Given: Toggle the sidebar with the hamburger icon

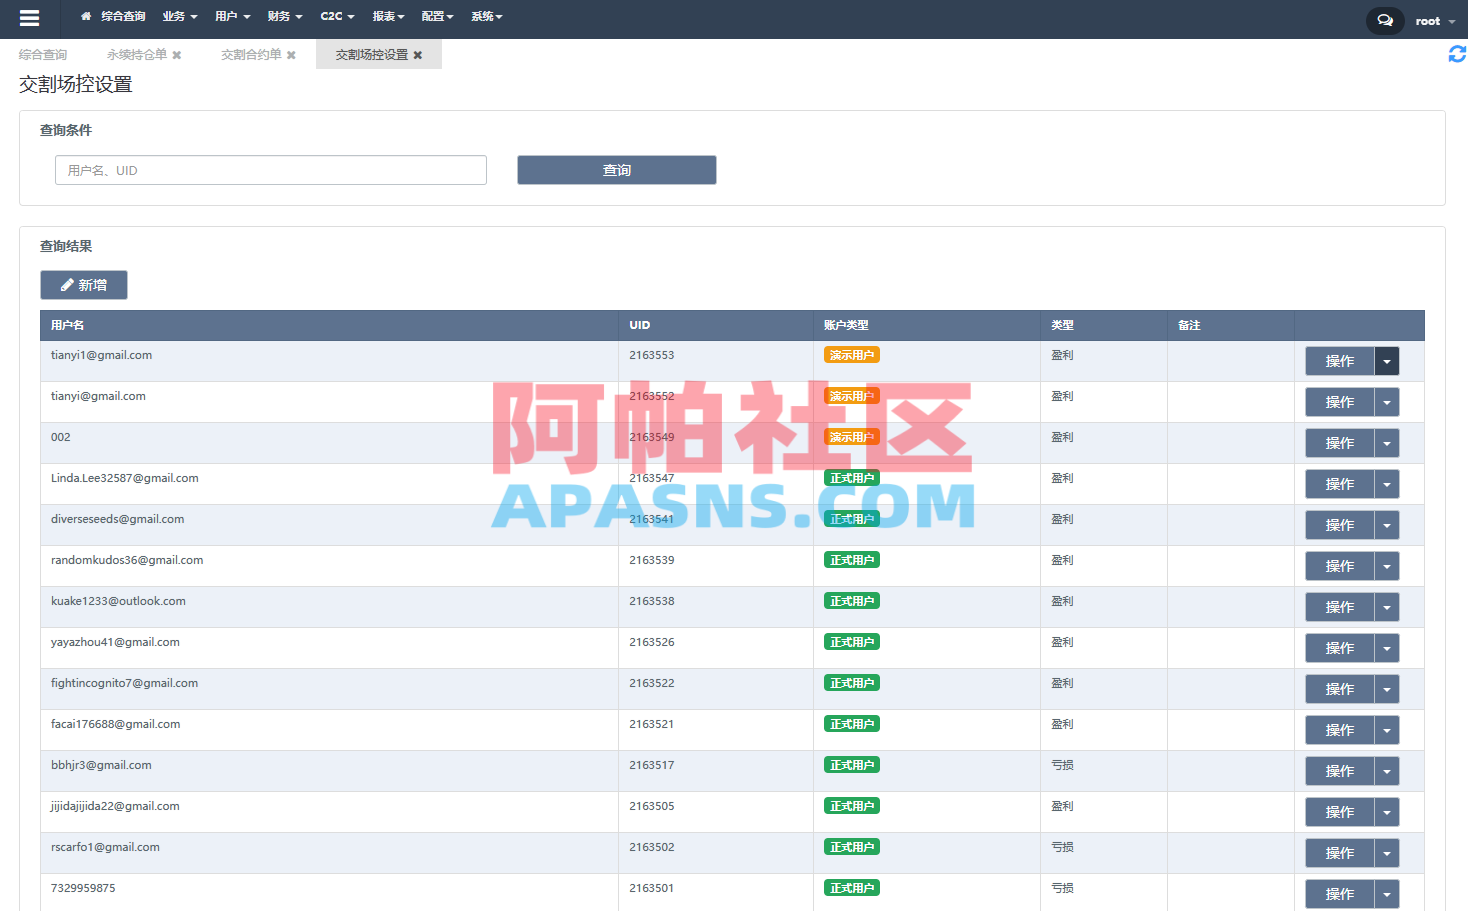Looking at the screenshot, I should (29, 17).
